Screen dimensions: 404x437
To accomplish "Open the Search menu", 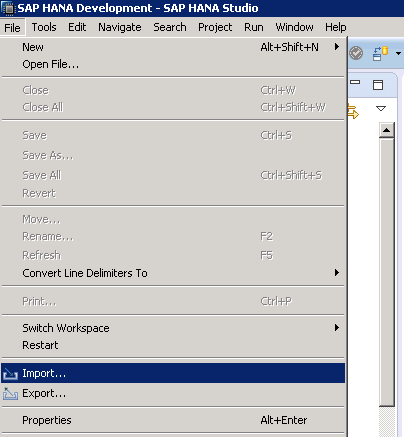I will (x=170, y=27).
